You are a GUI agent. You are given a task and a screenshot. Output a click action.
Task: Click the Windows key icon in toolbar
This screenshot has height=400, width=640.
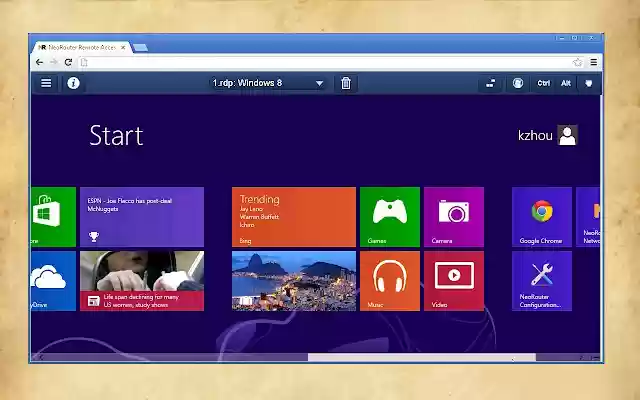(589, 83)
